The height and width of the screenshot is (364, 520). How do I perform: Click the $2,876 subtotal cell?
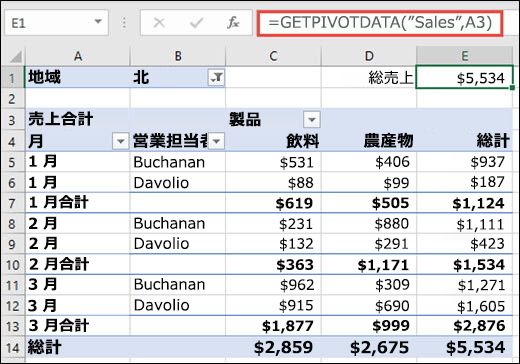[x=464, y=326]
